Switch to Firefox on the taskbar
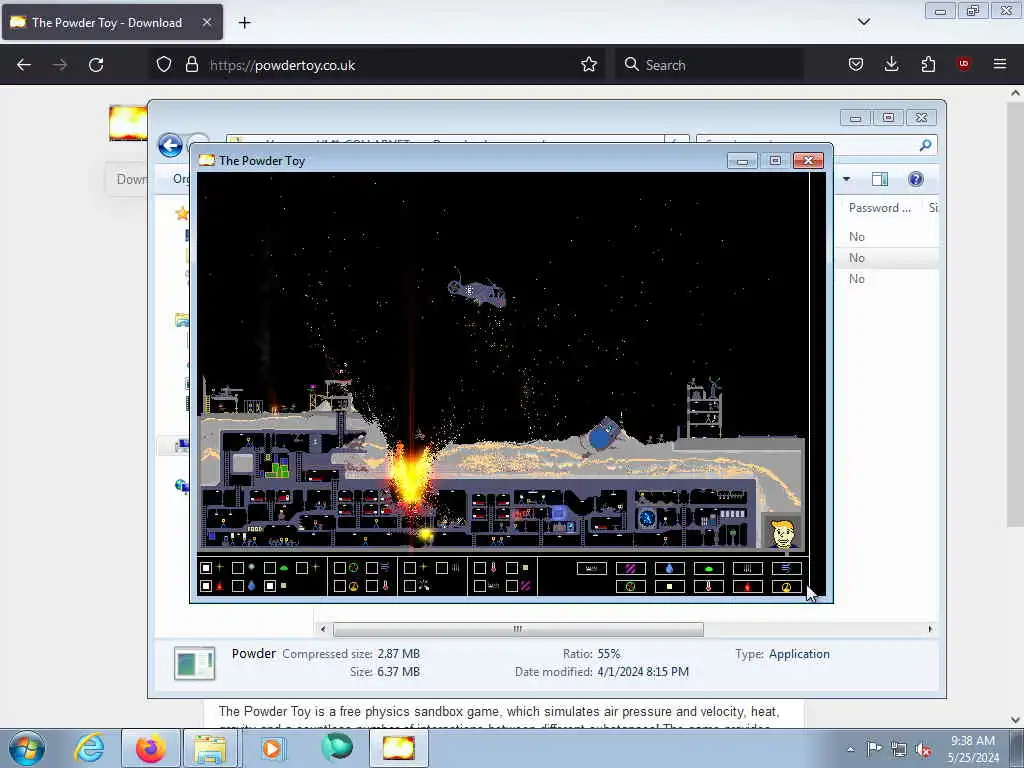 151,748
